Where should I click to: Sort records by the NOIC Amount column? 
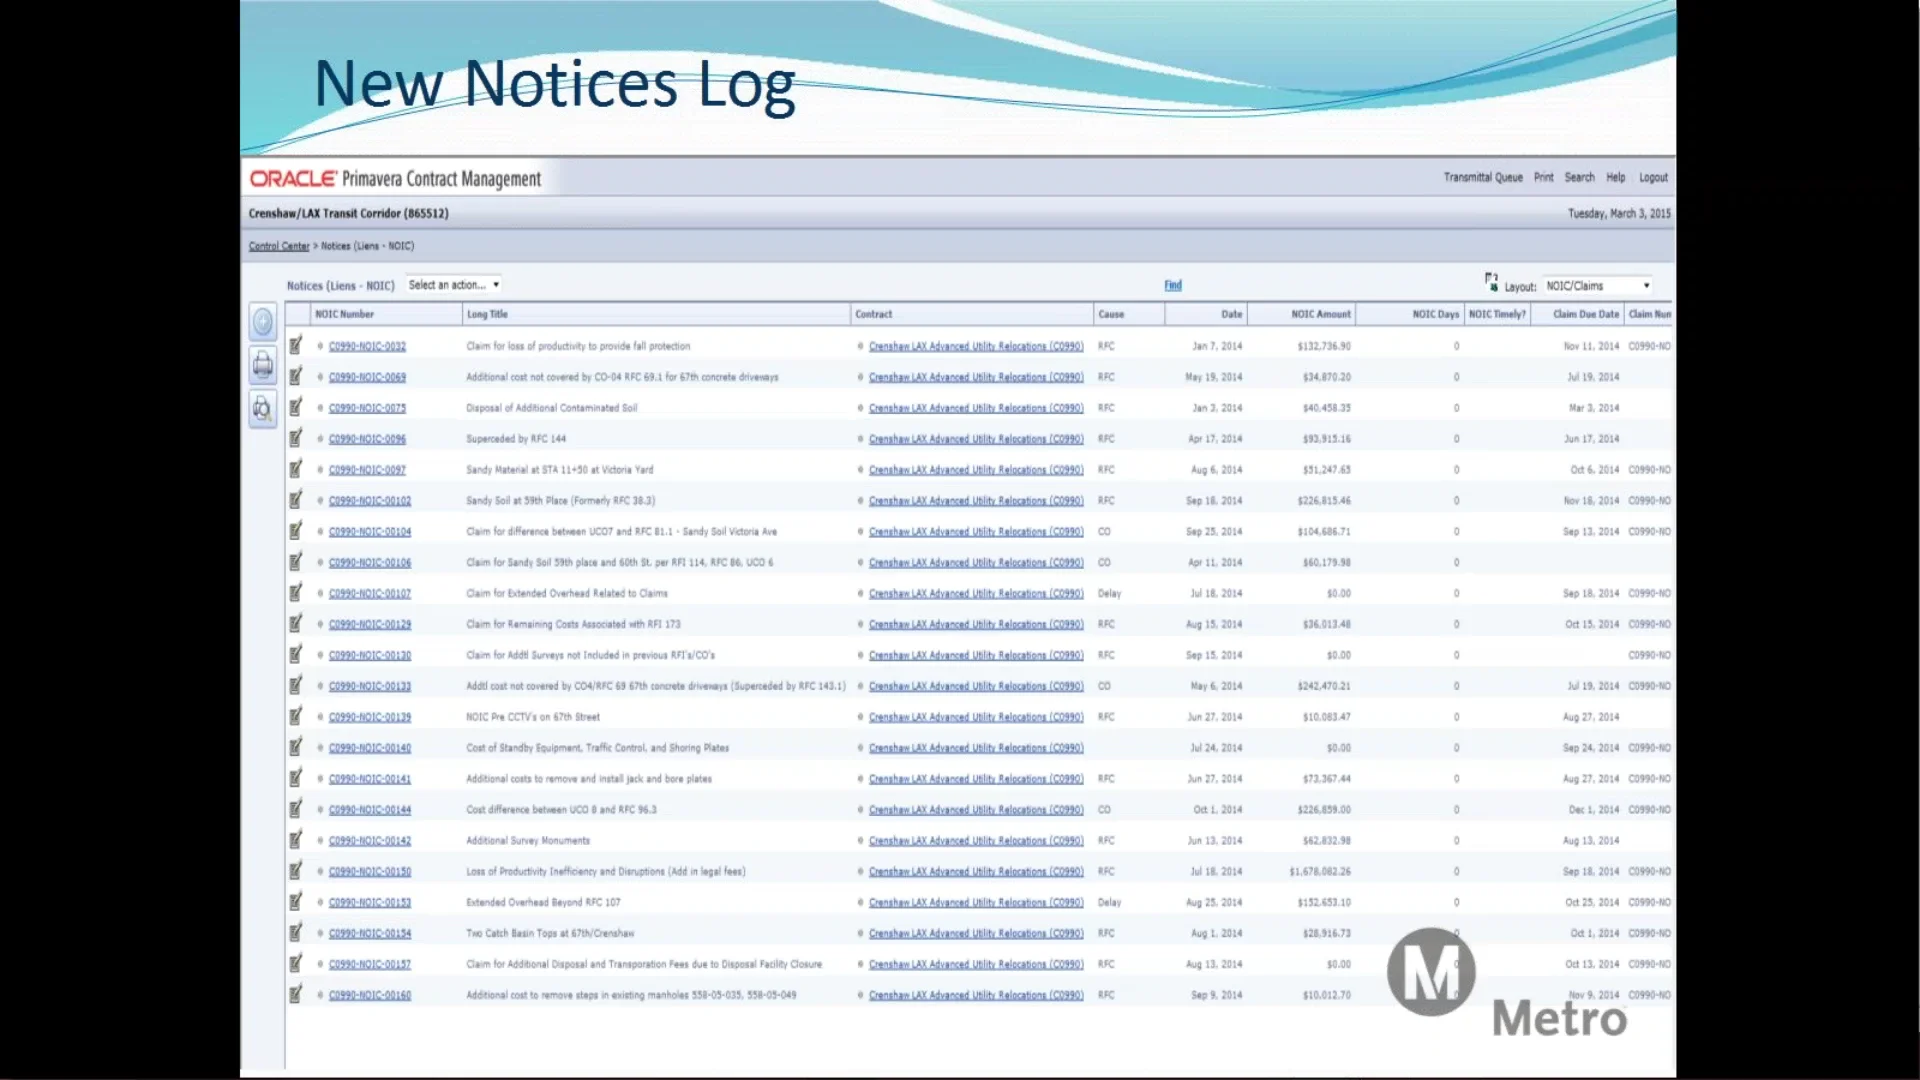coord(1320,314)
